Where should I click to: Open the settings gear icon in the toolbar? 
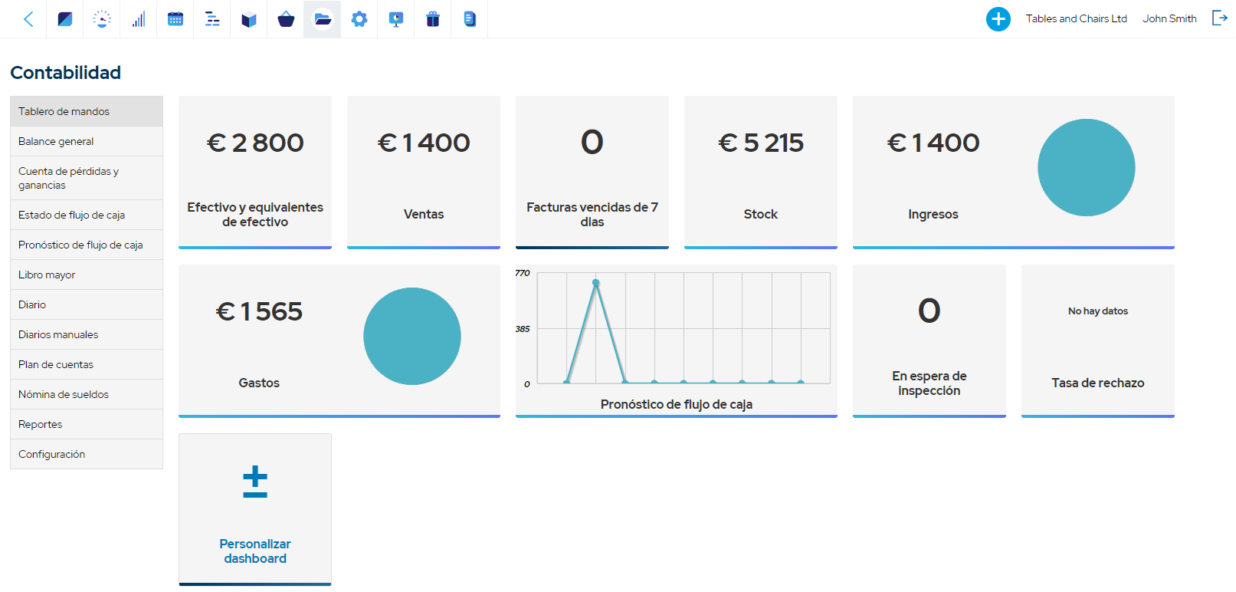[359, 18]
